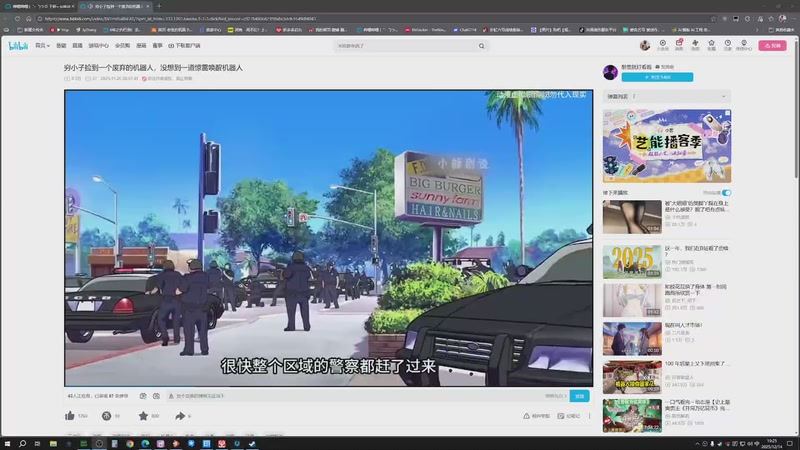Open Microsoft Edge from the taskbar
800x450 pixels.
145,444
